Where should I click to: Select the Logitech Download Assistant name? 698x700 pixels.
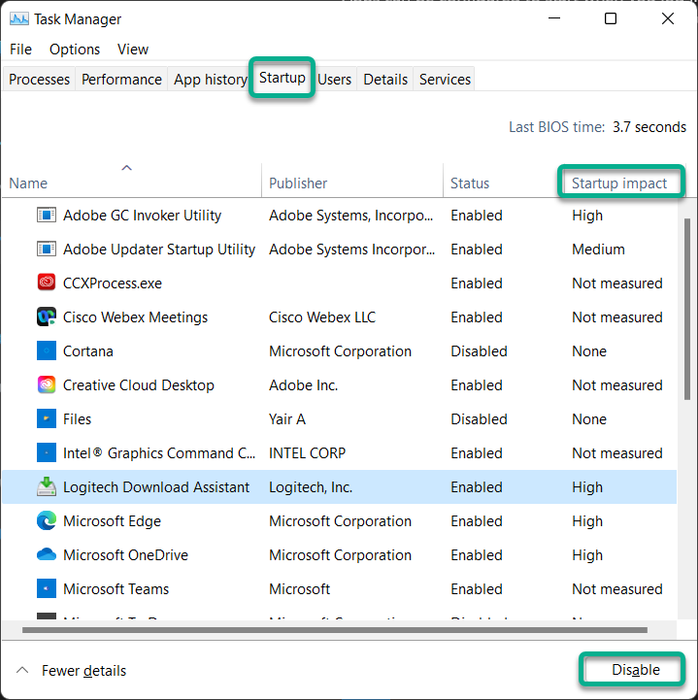(156, 487)
